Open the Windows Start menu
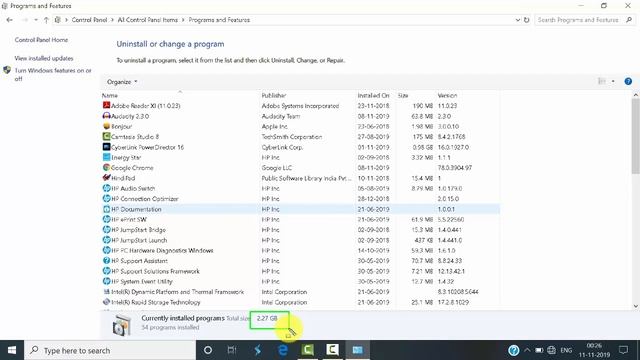640x360 pixels. click(12, 350)
